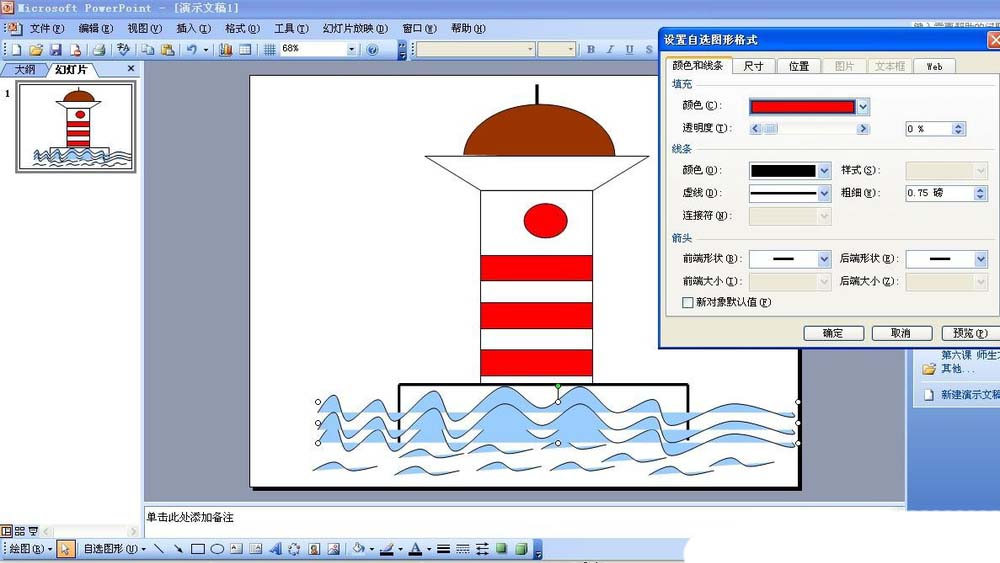Expand the line 虚线 dash style dropdown

824,193
